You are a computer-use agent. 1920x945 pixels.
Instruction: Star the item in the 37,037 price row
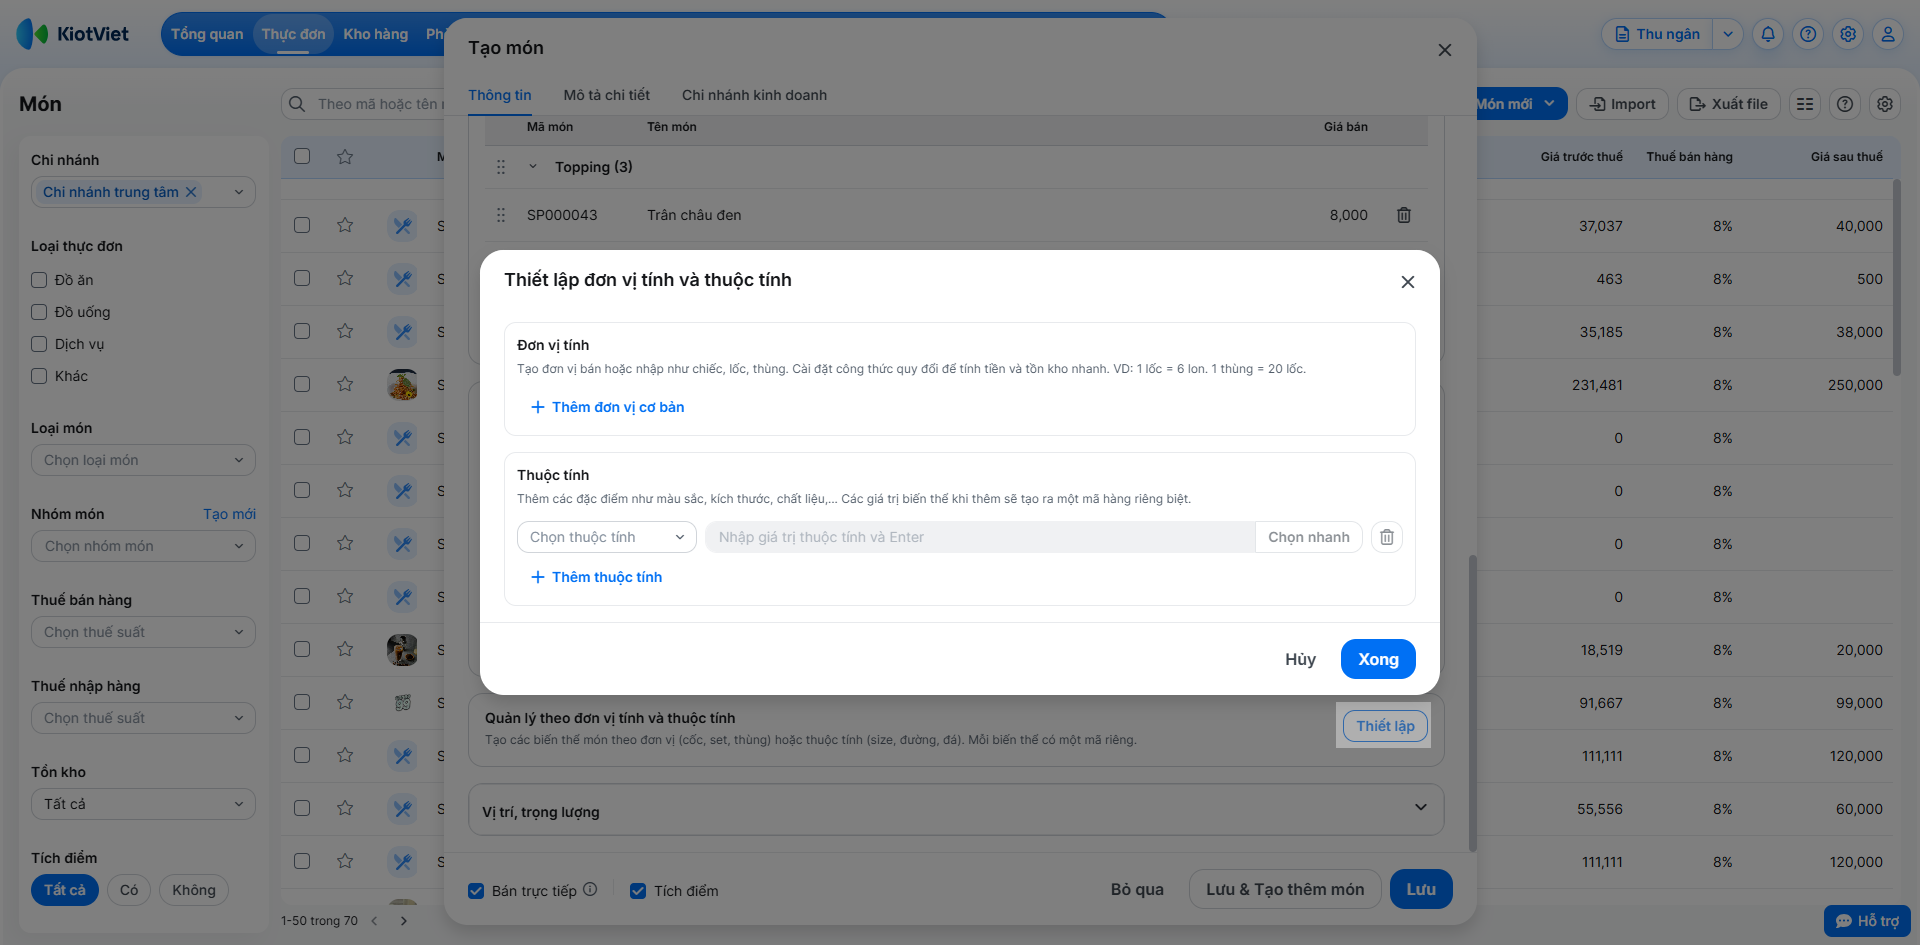coord(345,225)
